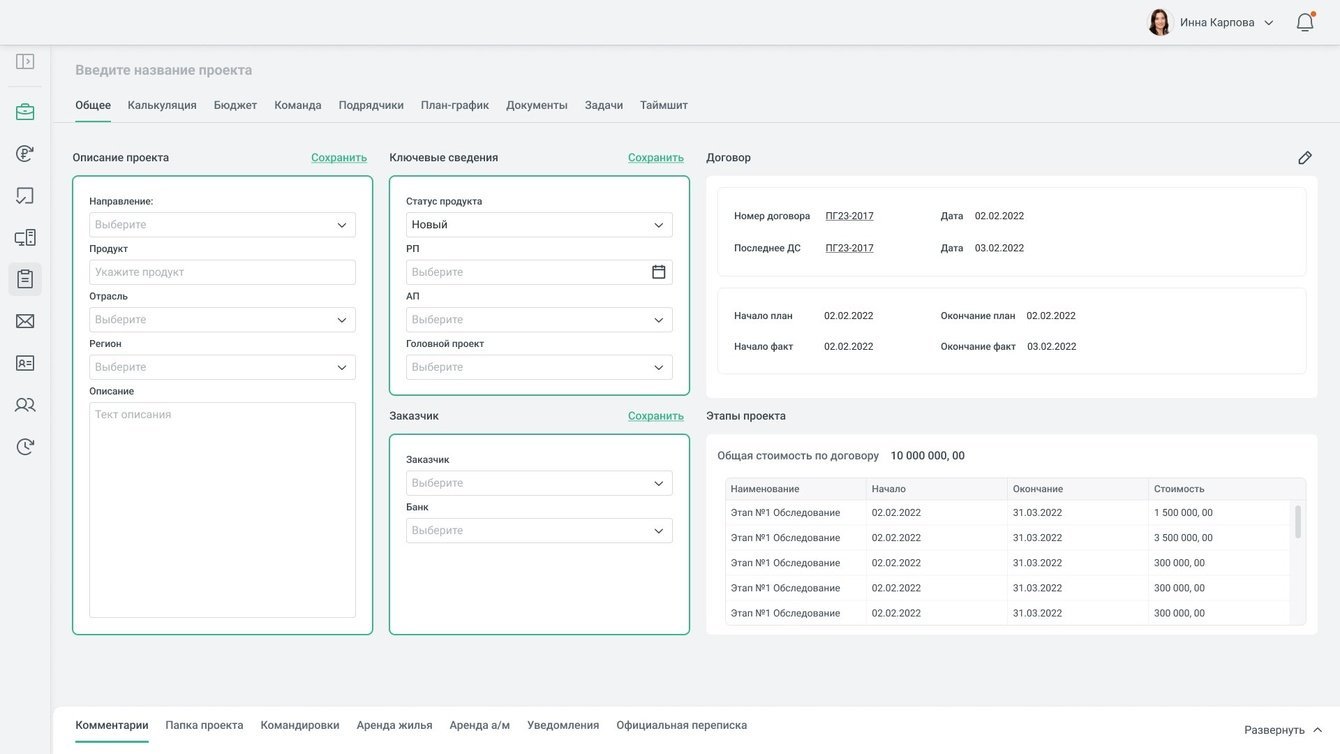
Task: Open the contact card icon in sidebar
Action: tap(25, 363)
